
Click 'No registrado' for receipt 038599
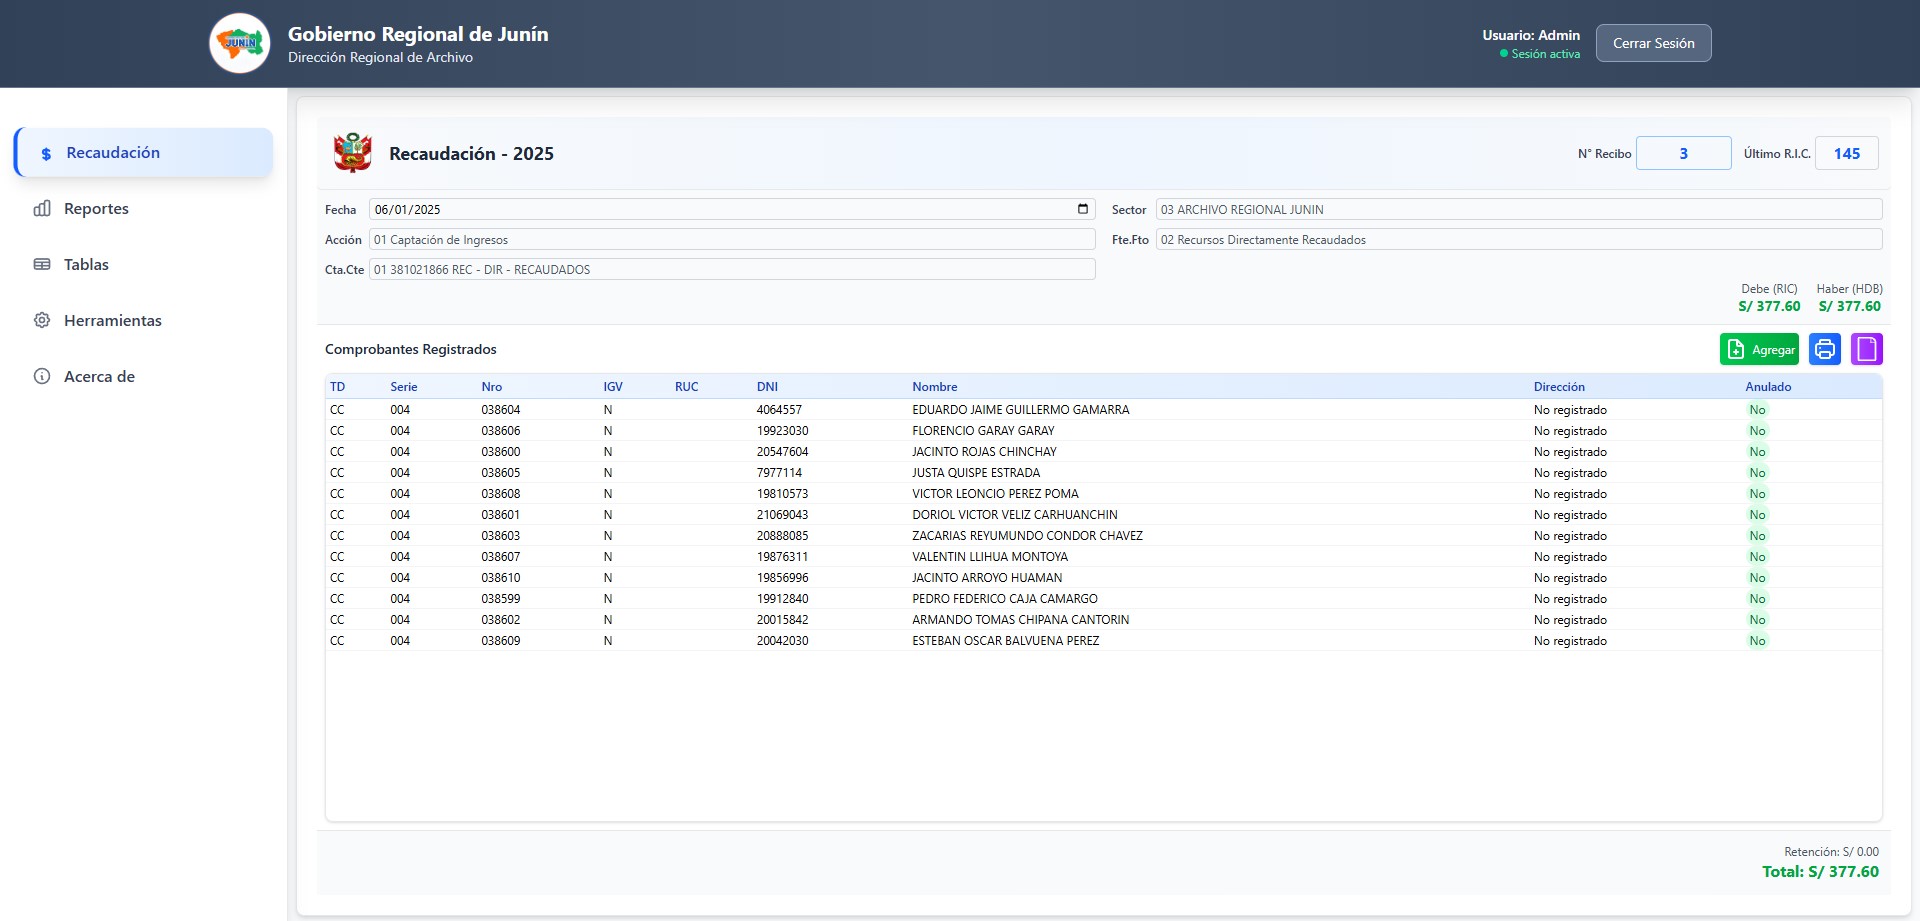coord(1570,599)
